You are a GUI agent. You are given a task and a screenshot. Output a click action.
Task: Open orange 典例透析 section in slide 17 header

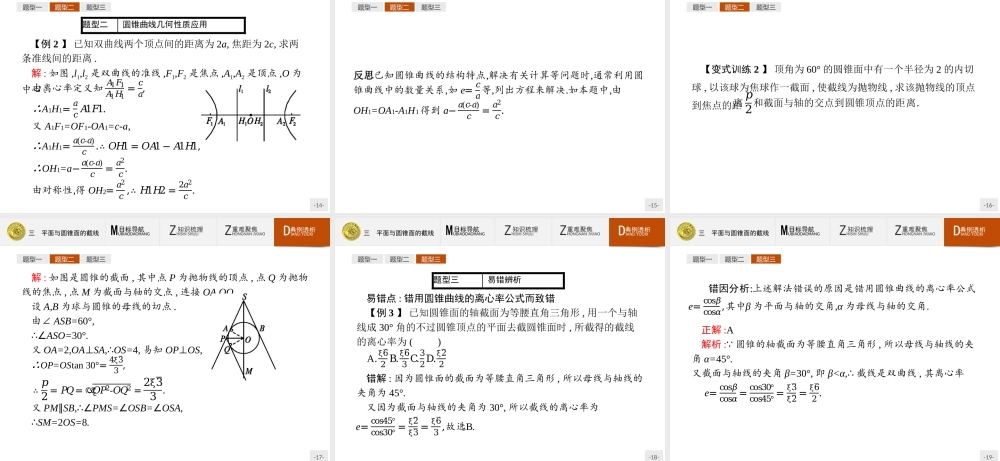coord(302,231)
